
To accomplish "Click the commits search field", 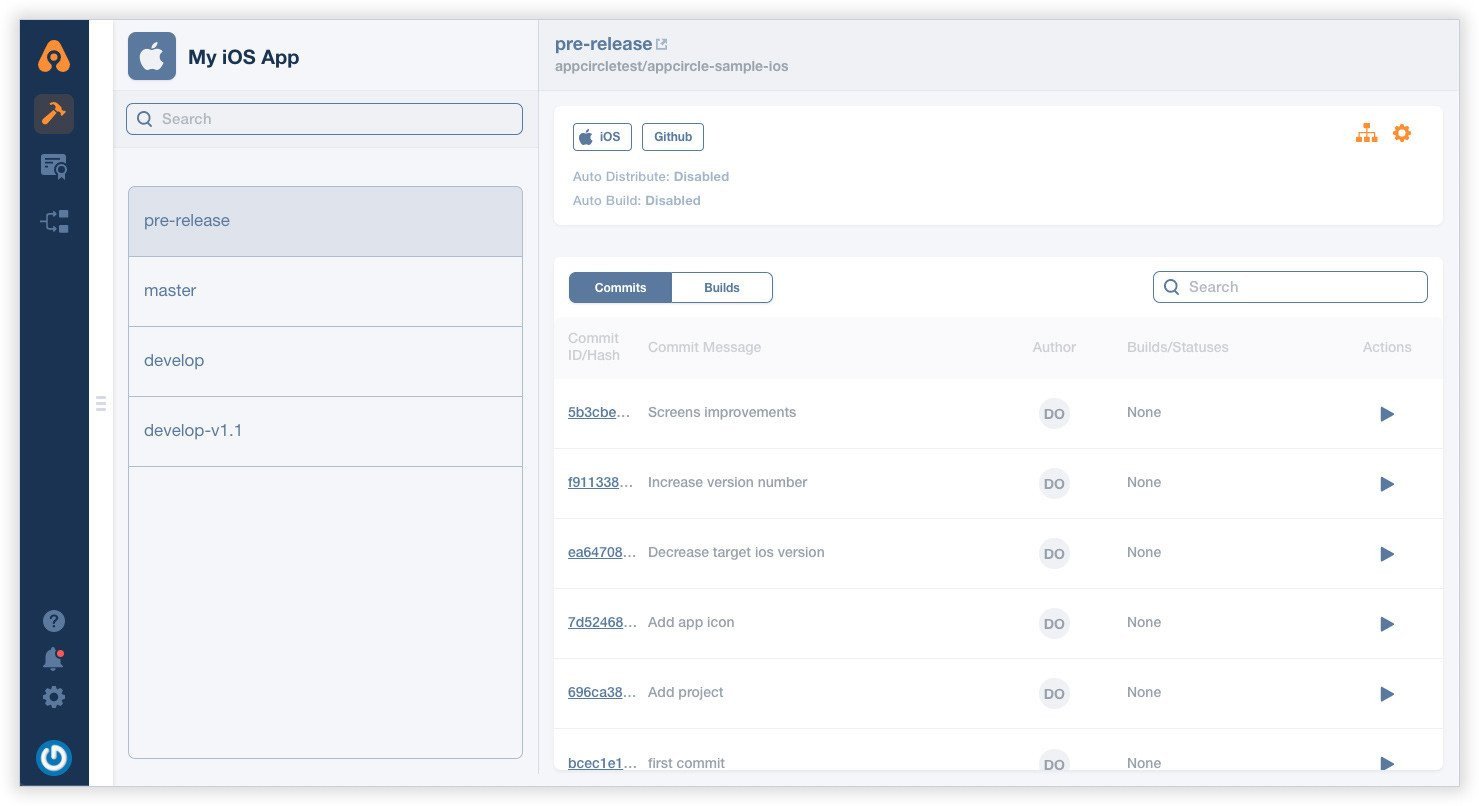I will click(x=1289, y=287).
